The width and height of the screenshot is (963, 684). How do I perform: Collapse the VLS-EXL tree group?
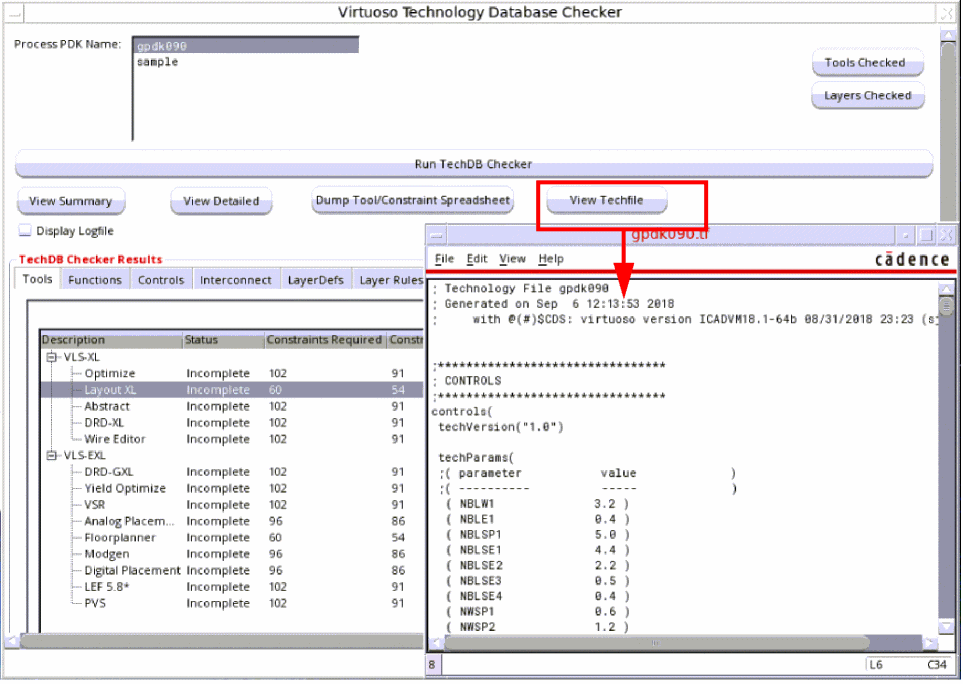click(50, 455)
